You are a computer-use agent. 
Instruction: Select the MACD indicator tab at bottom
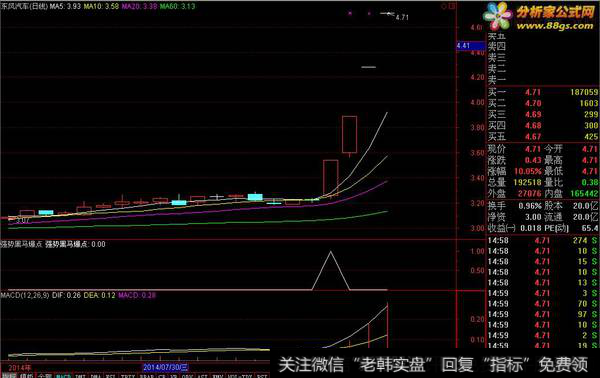click(x=64, y=376)
